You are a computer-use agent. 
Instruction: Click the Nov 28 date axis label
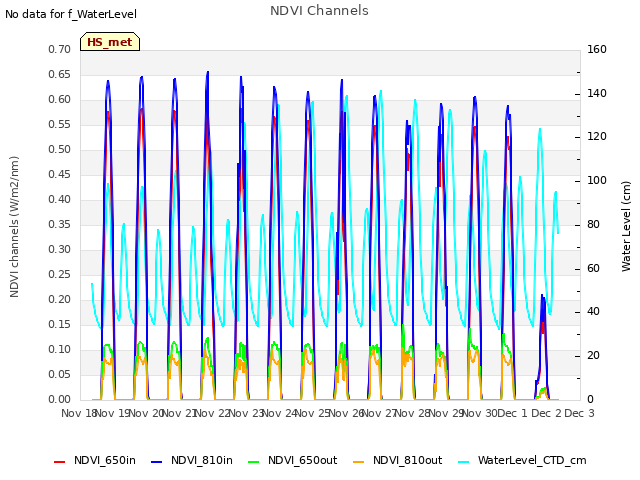pos(413,413)
